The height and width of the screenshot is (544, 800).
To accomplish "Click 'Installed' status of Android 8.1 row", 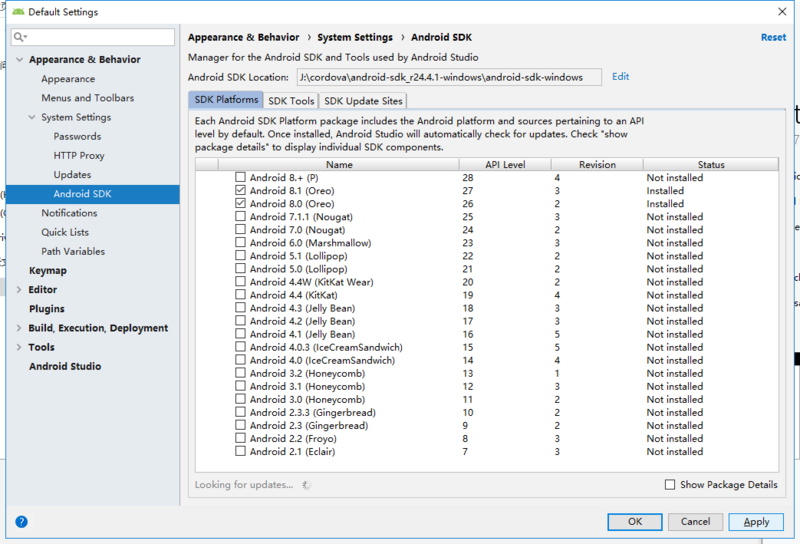I will 665,190.
